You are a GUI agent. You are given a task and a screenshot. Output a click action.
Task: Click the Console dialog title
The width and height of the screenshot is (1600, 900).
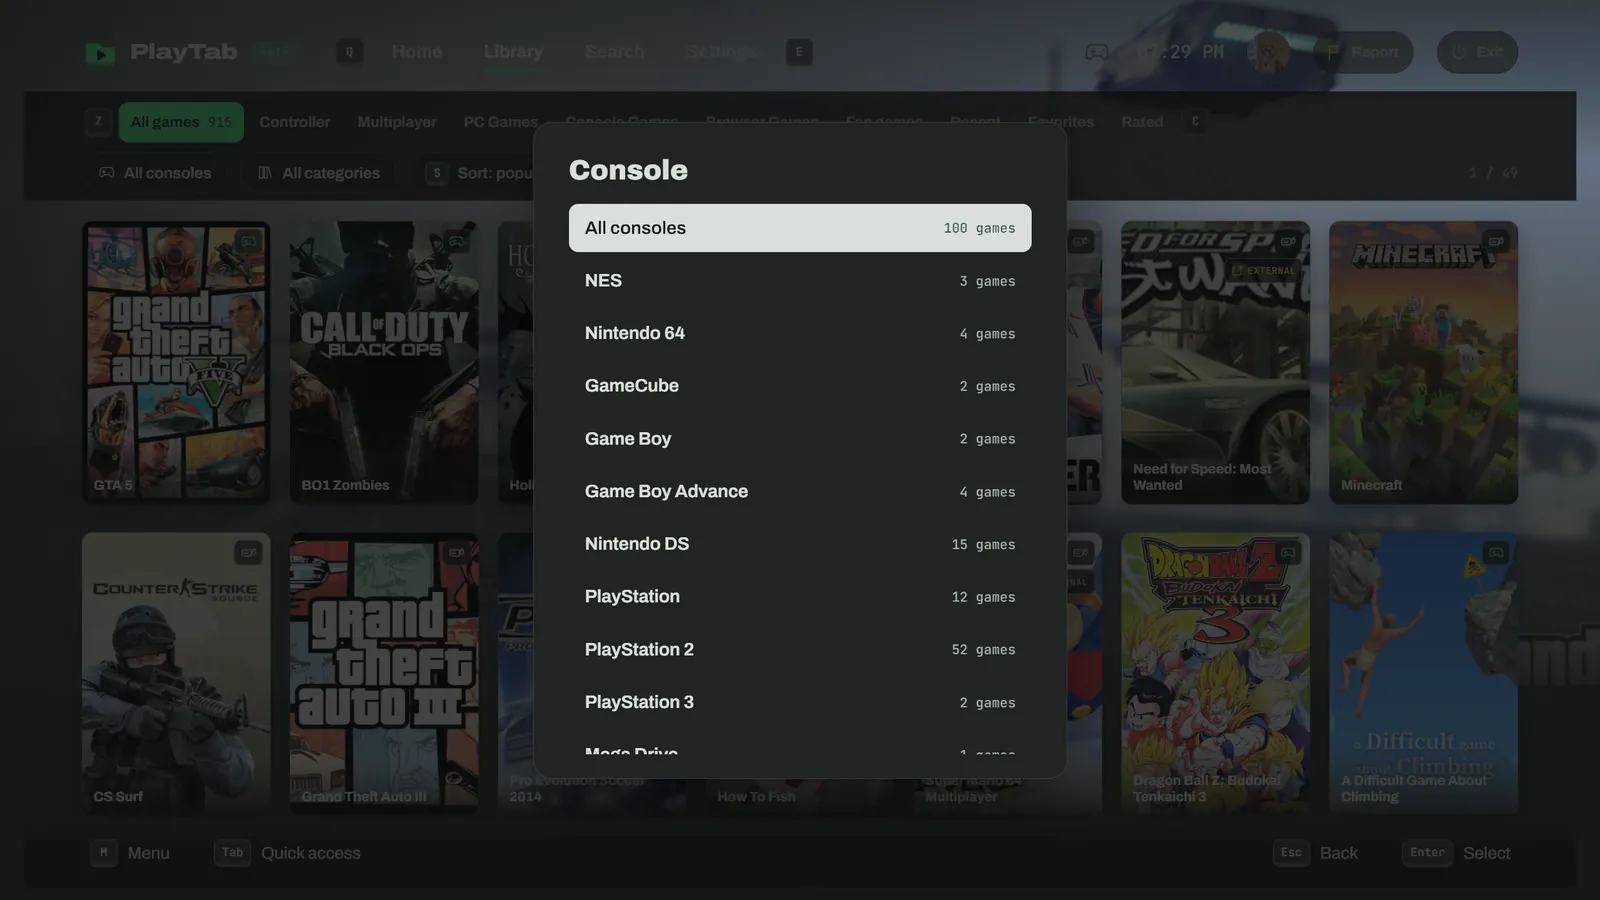click(628, 170)
